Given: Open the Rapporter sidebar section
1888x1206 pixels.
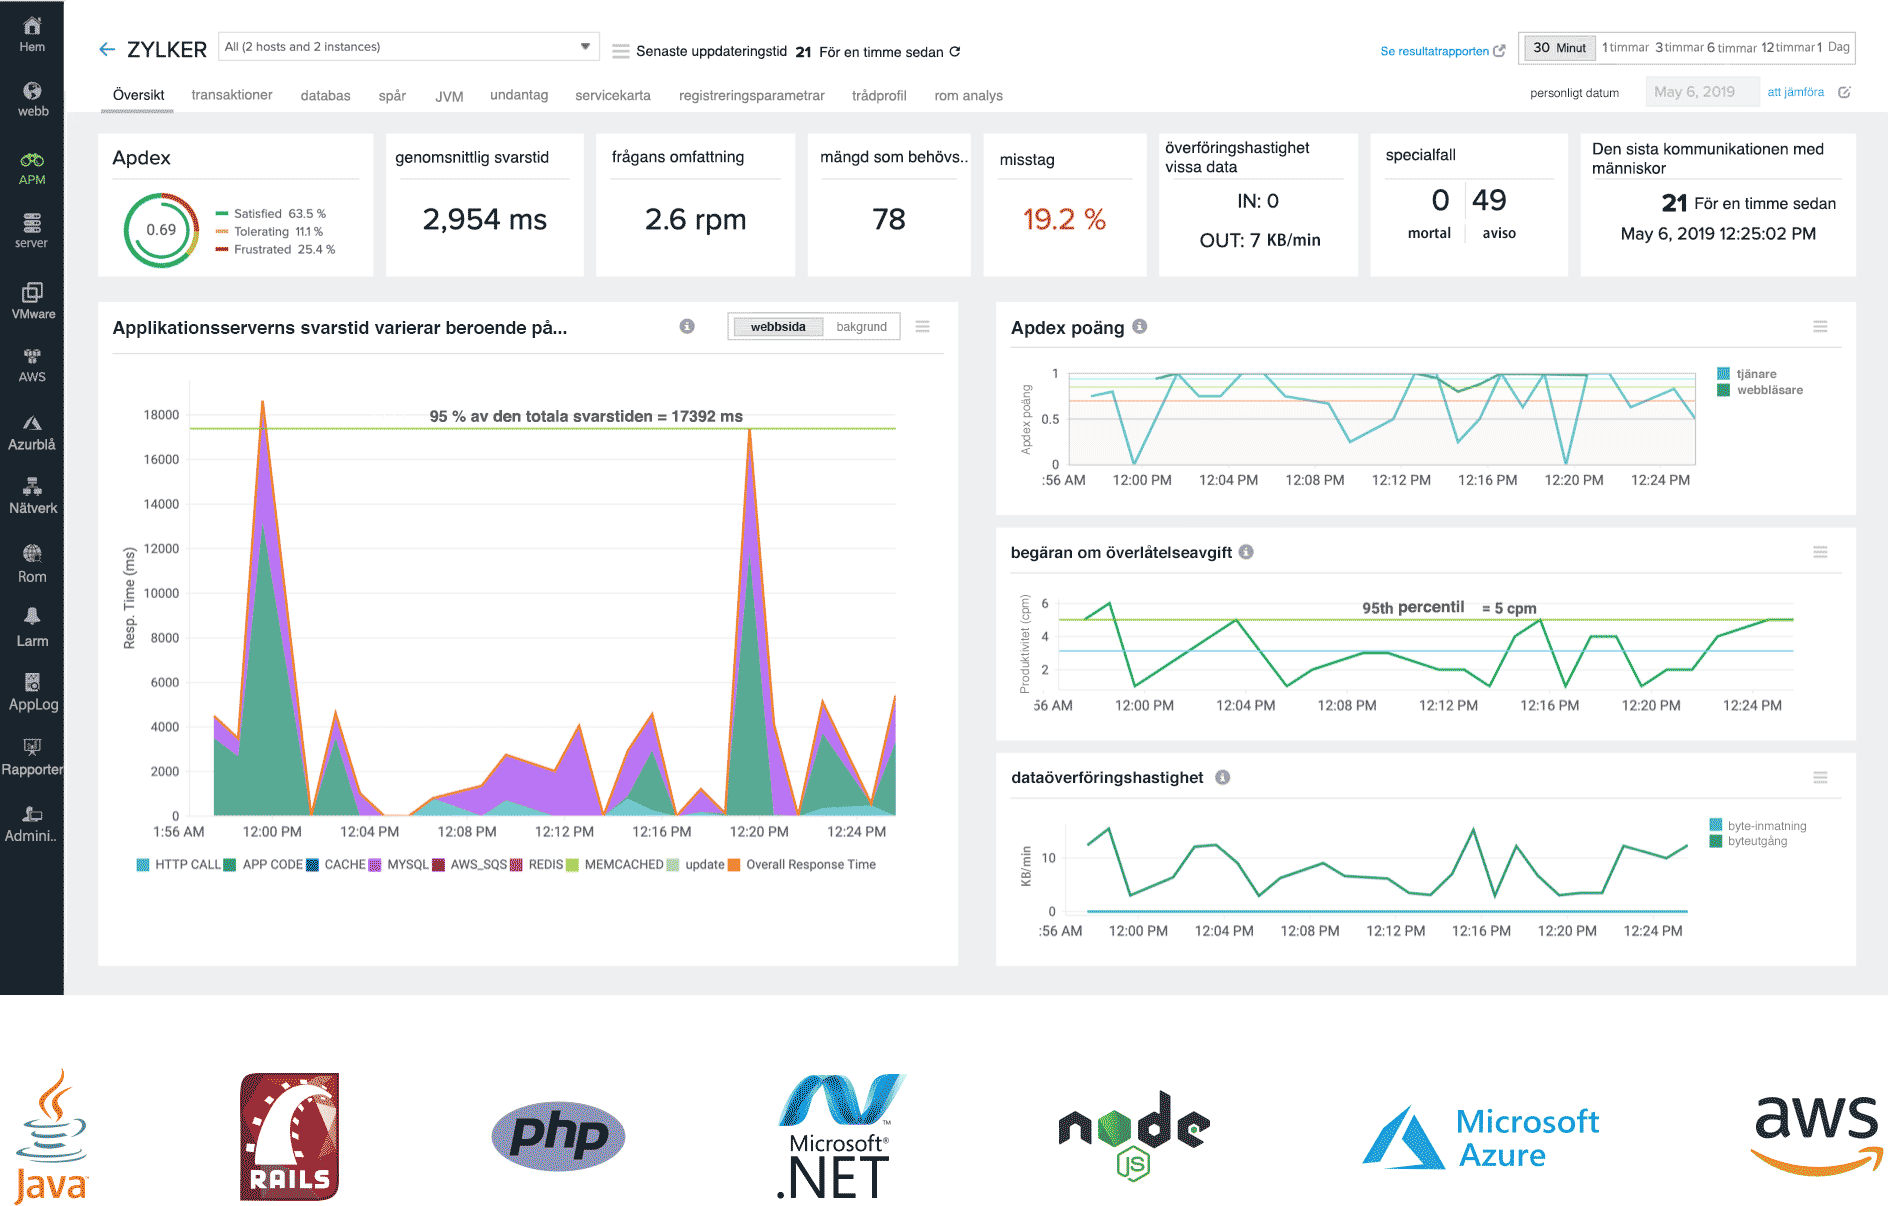Looking at the screenshot, I should coord(33,756).
